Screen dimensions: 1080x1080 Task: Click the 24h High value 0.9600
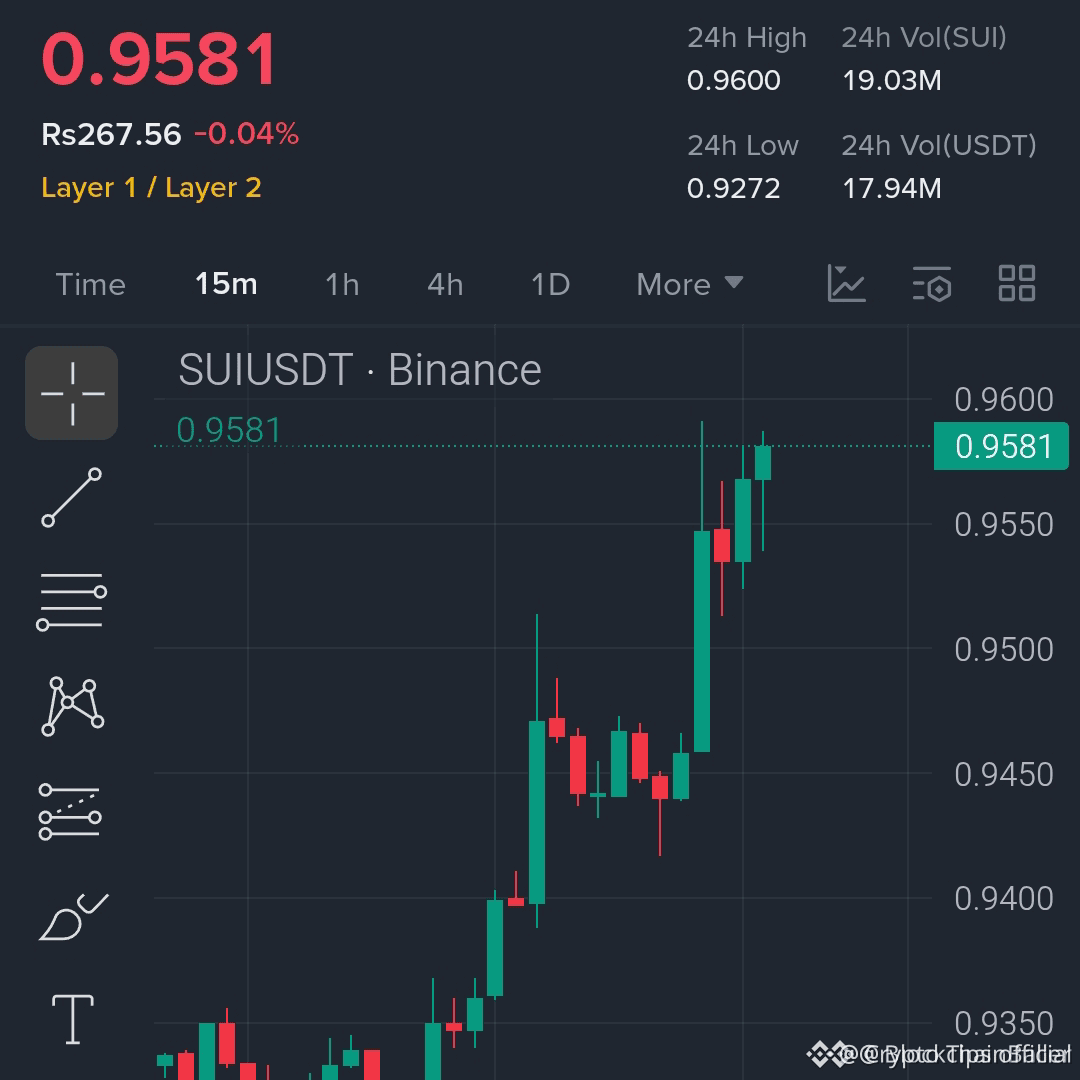click(x=734, y=81)
